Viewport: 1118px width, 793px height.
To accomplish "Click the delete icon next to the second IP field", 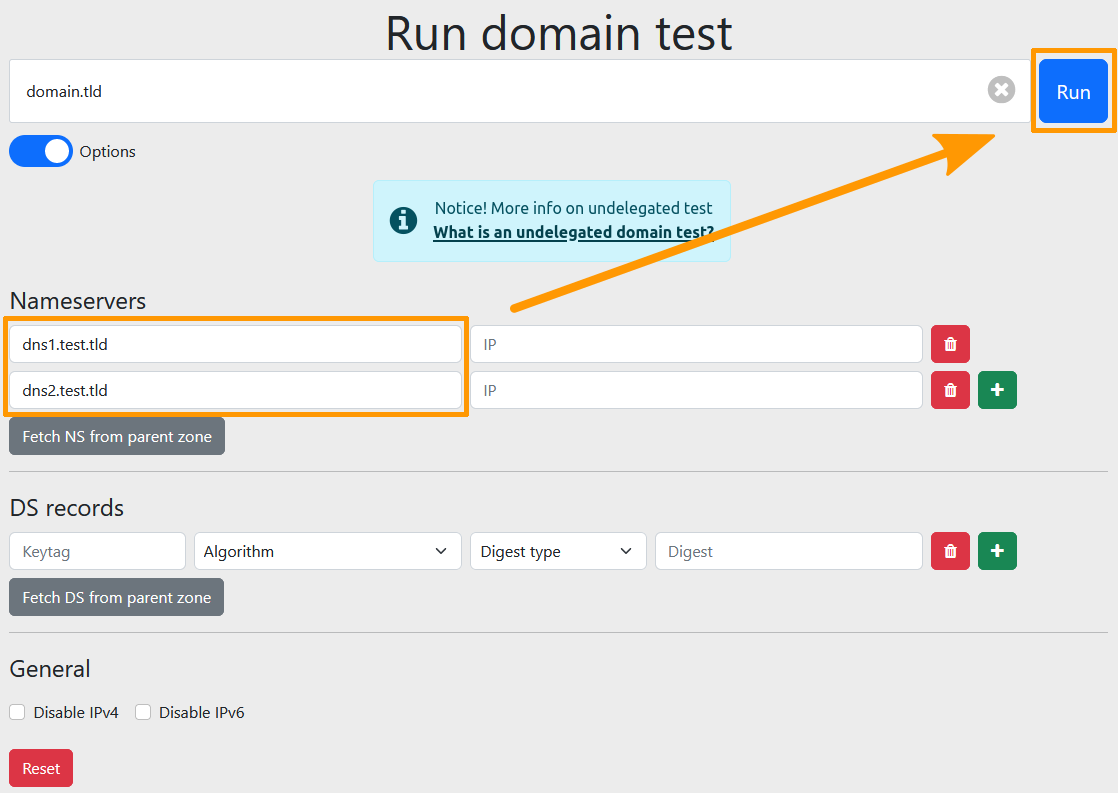I will tap(949, 390).
